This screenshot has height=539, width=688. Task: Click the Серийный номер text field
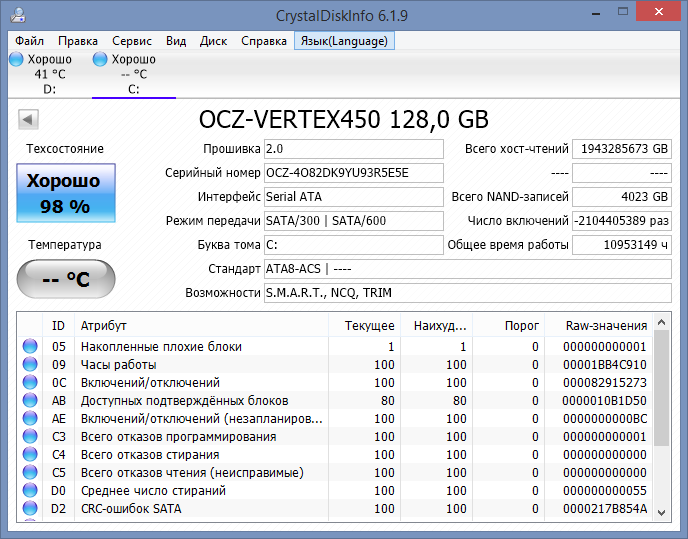(x=353, y=172)
